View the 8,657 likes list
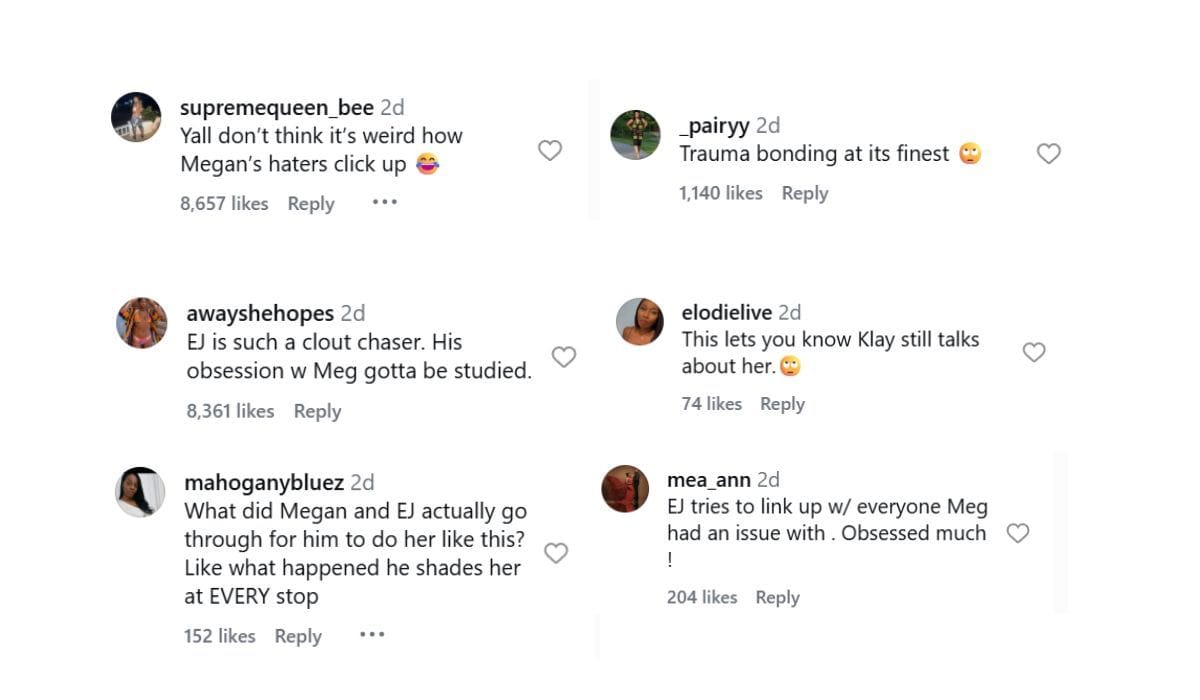The image size is (1200, 700). click(224, 203)
